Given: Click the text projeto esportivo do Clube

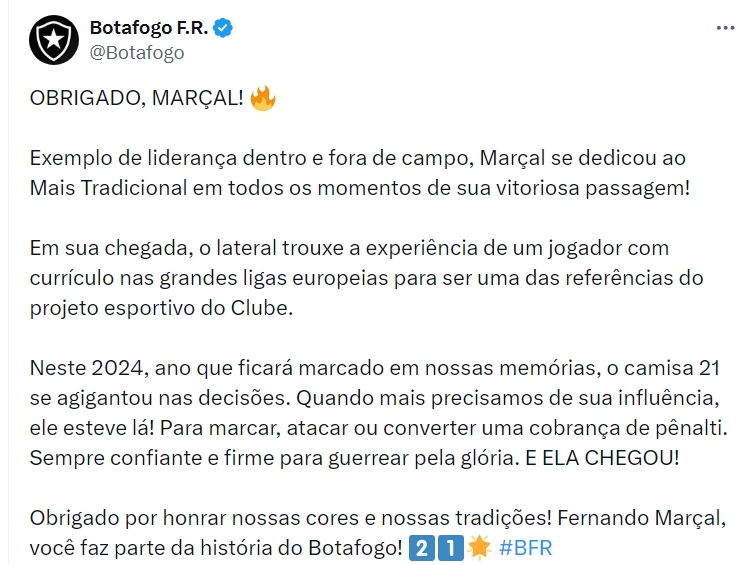Looking at the screenshot, I should 161,308.
